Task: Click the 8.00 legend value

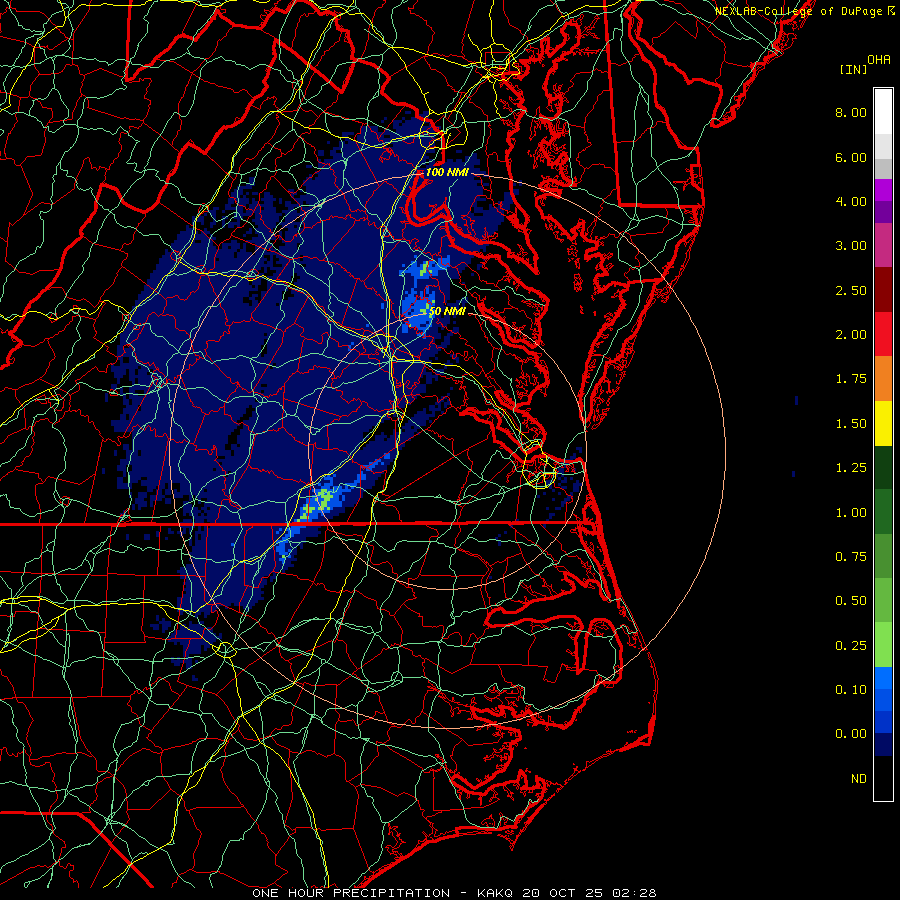Action: [x=851, y=112]
